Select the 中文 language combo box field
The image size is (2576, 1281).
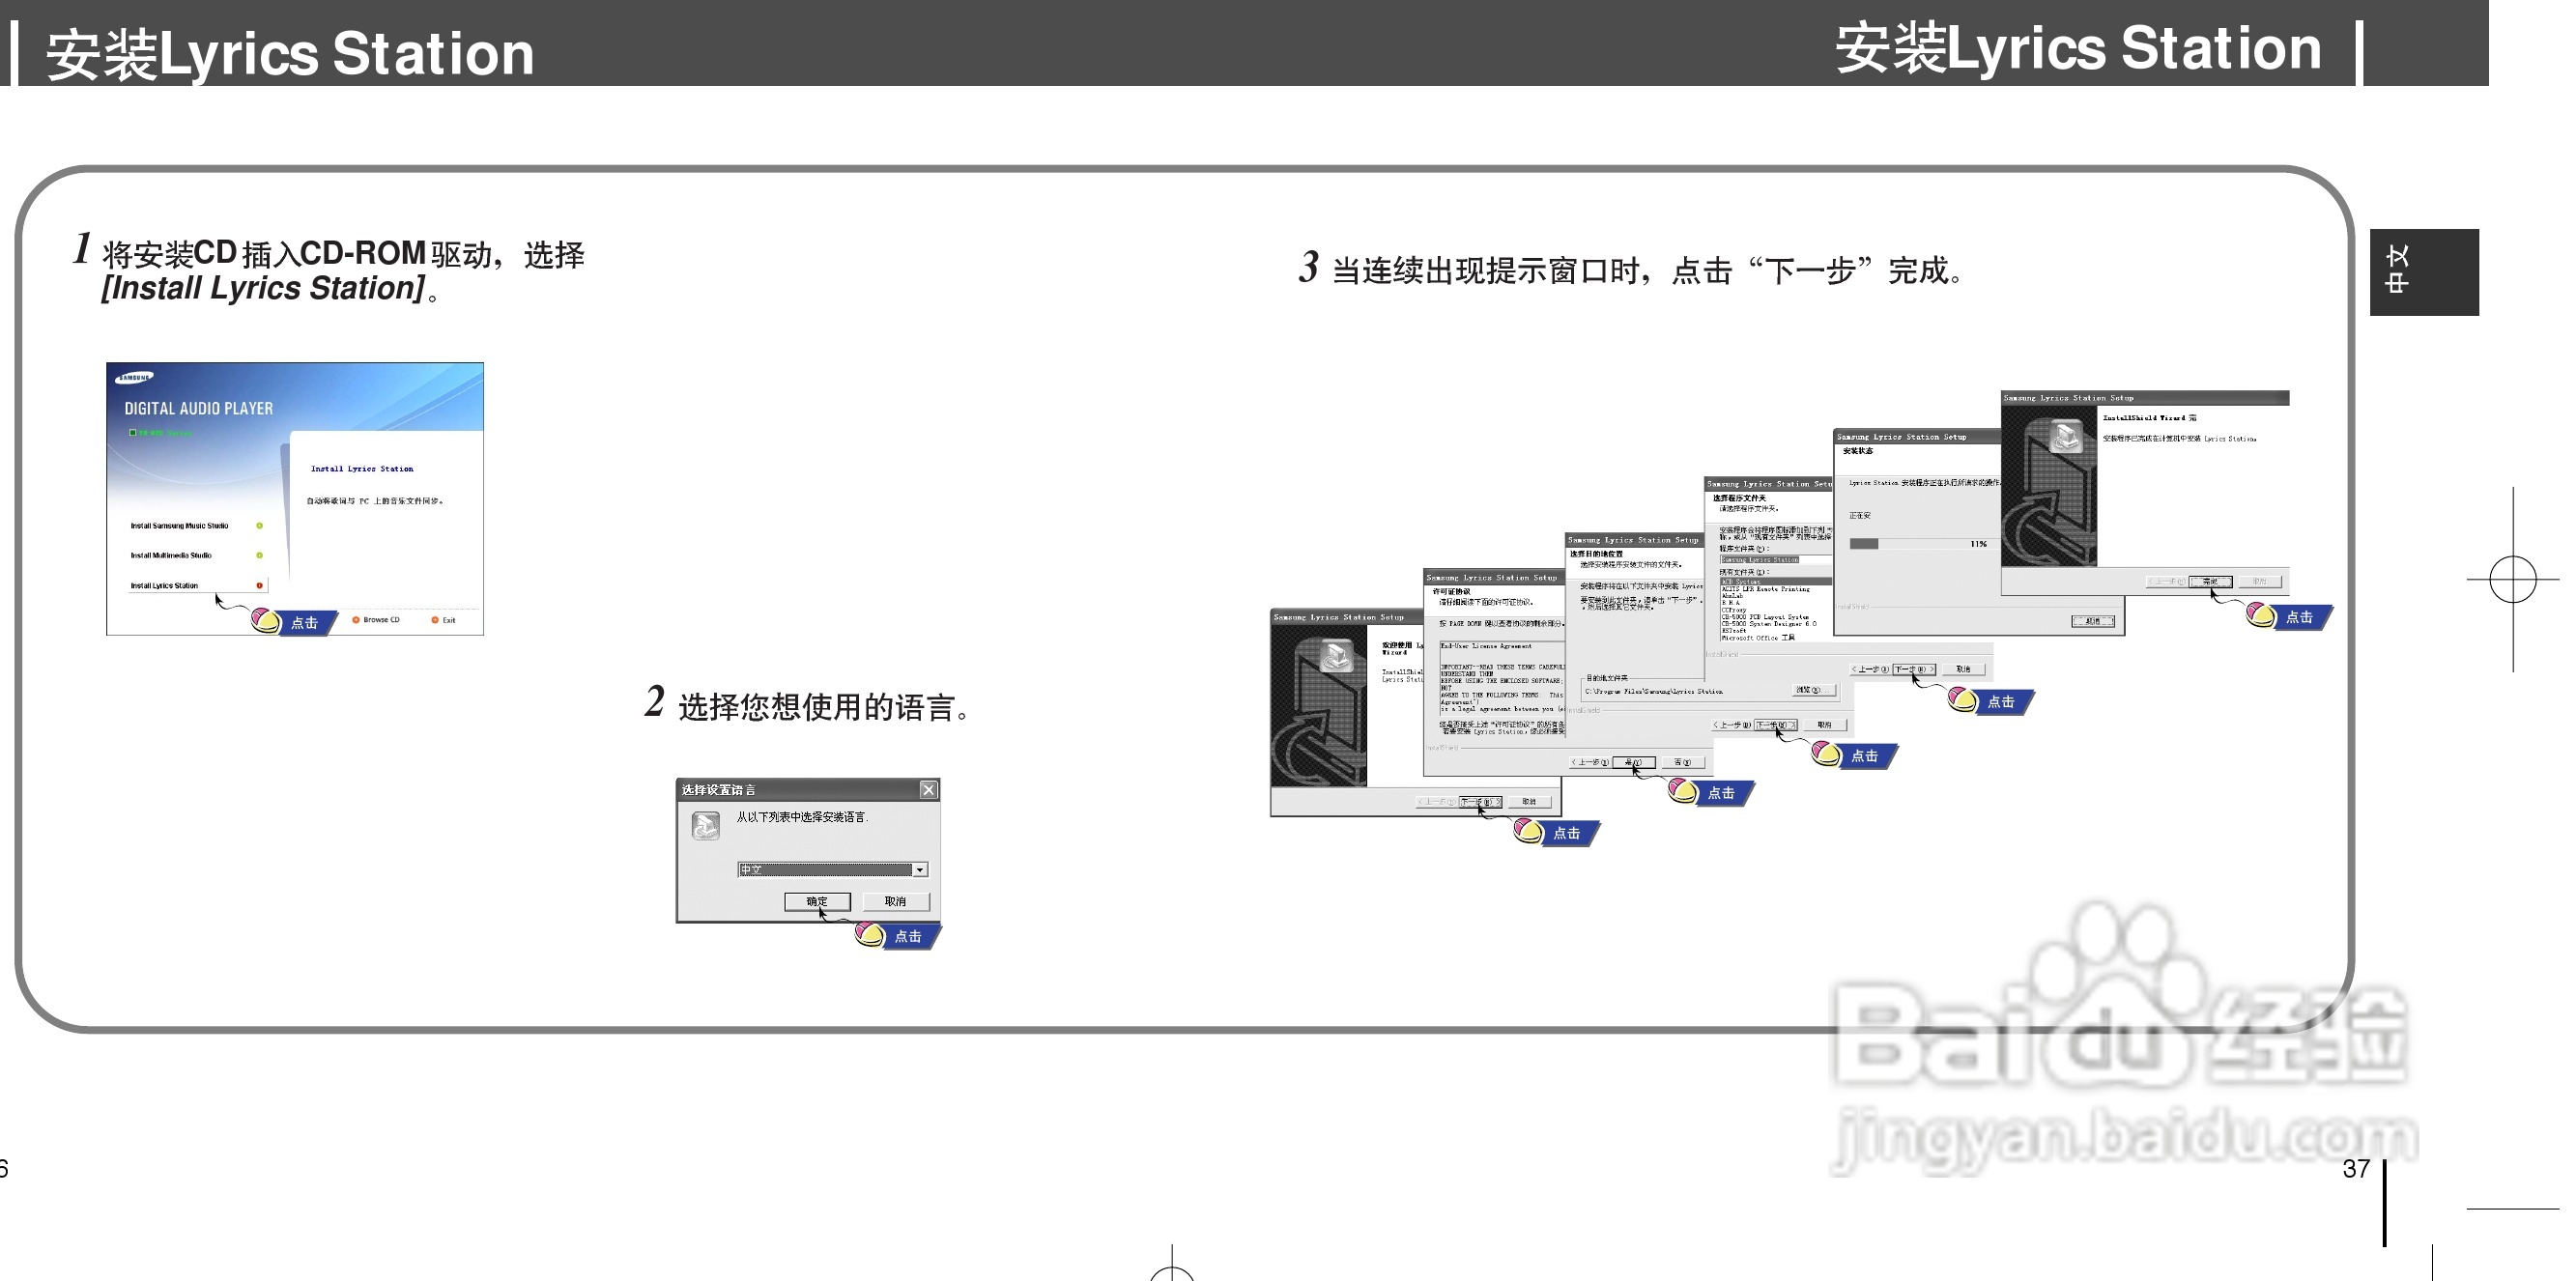point(825,870)
